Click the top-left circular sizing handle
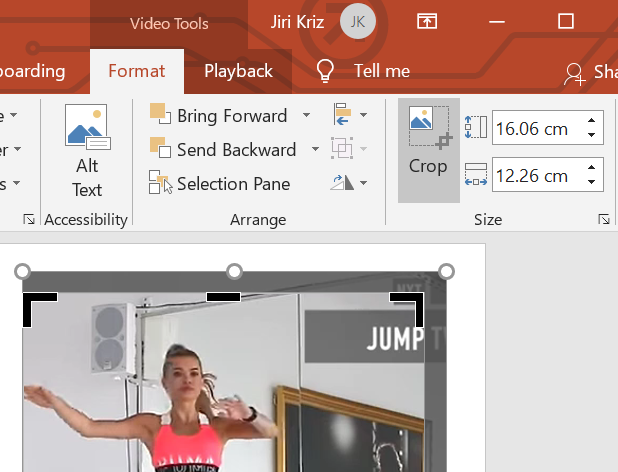618x472 pixels. (x=22, y=271)
